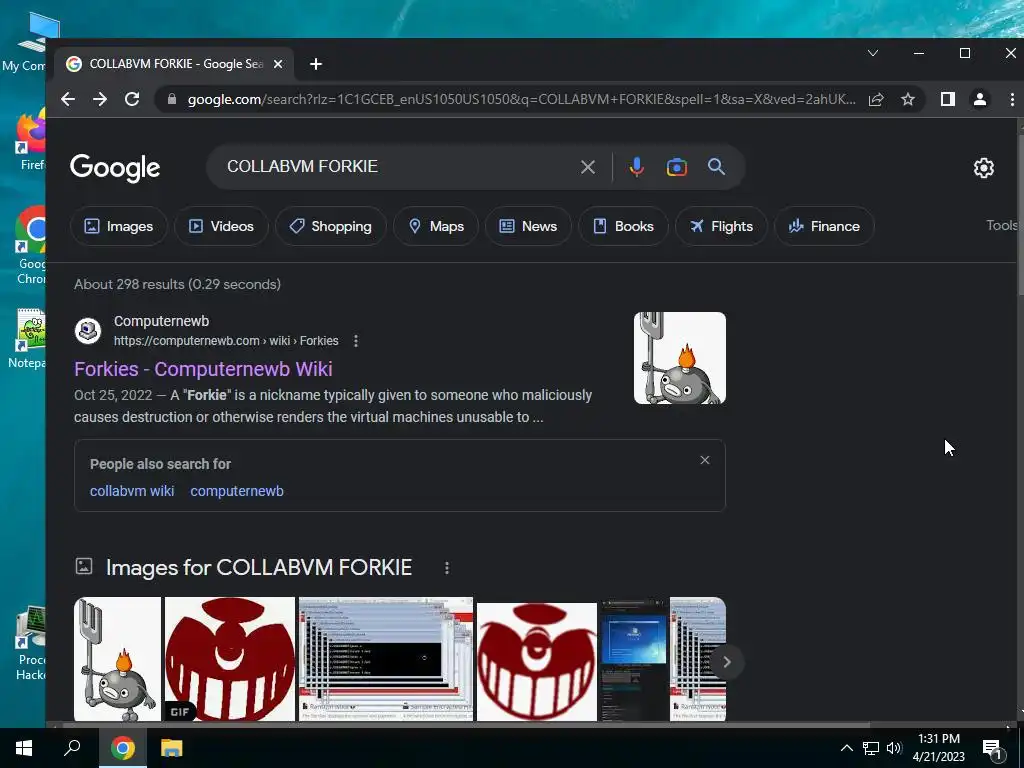Image resolution: width=1024 pixels, height=768 pixels.
Task: View site information via the lock icon
Action: 172,99
